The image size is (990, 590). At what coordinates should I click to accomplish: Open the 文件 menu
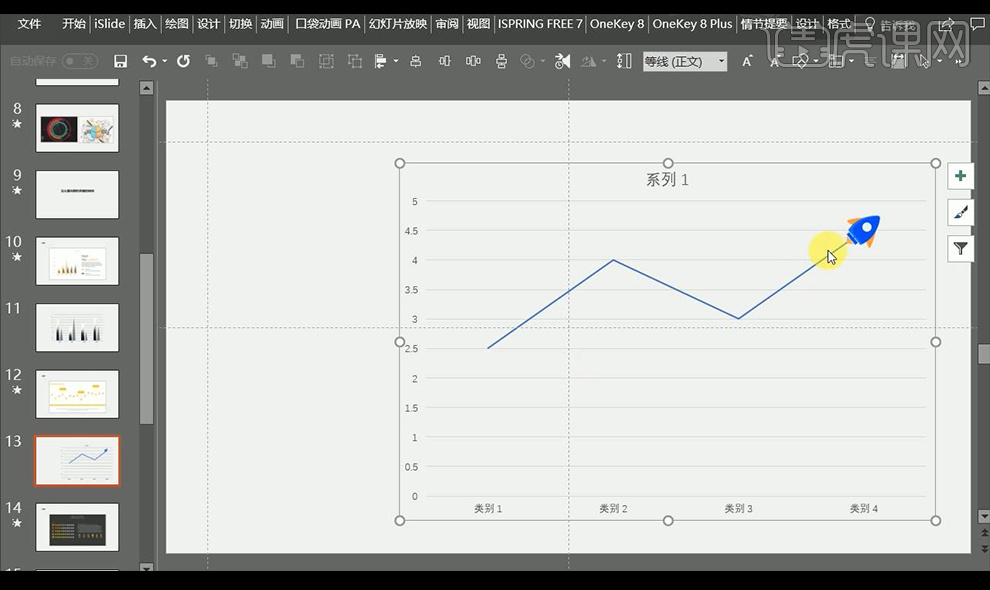pos(28,23)
